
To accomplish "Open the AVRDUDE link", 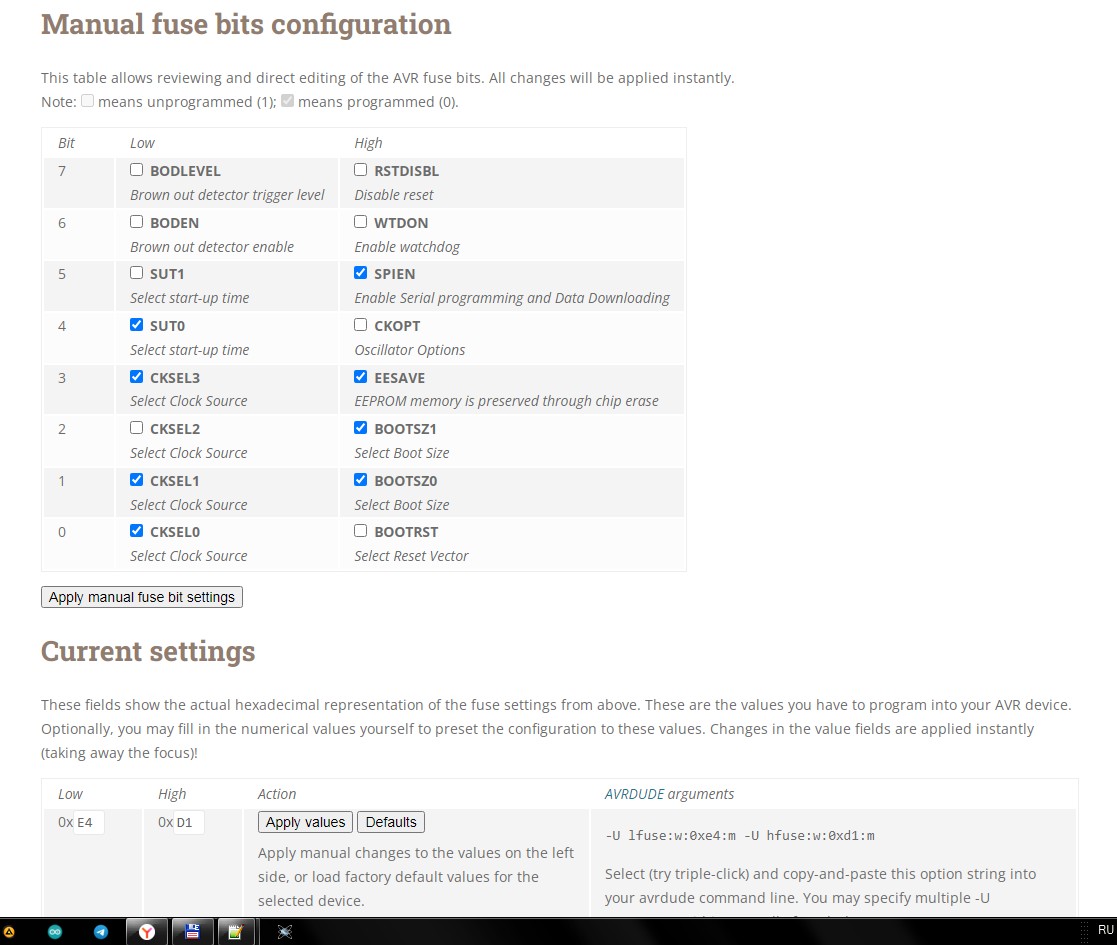I will coord(634,794).
